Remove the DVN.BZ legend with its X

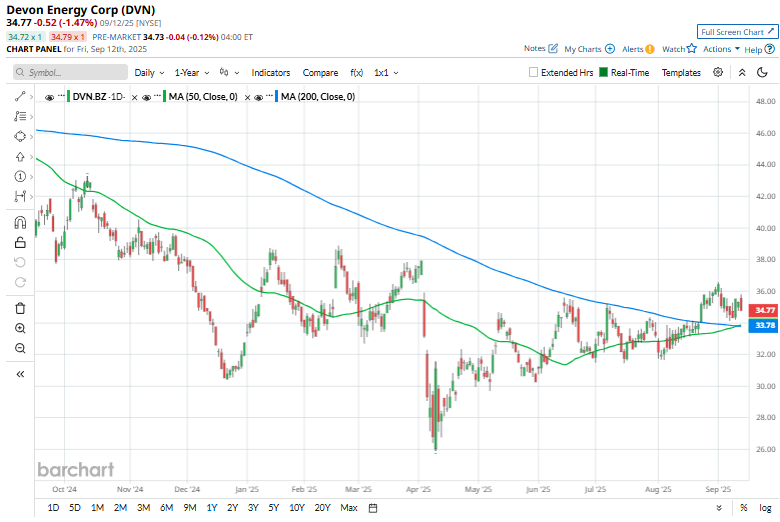pos(134,98)
